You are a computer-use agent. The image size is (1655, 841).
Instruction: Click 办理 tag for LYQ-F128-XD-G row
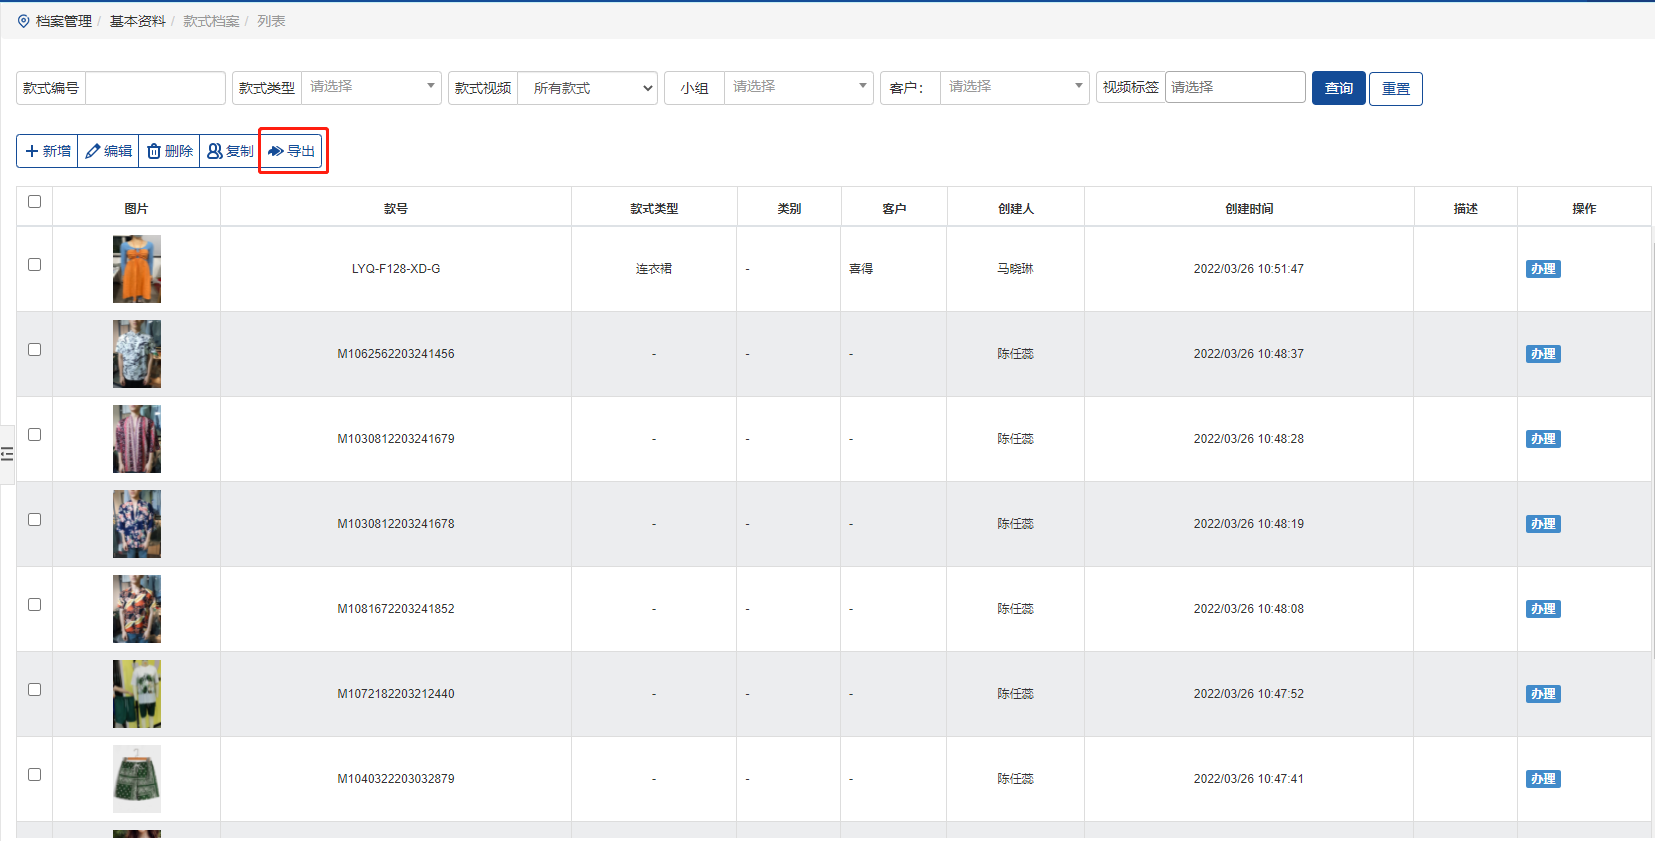pyautogui.click(x=1542, y=269)
